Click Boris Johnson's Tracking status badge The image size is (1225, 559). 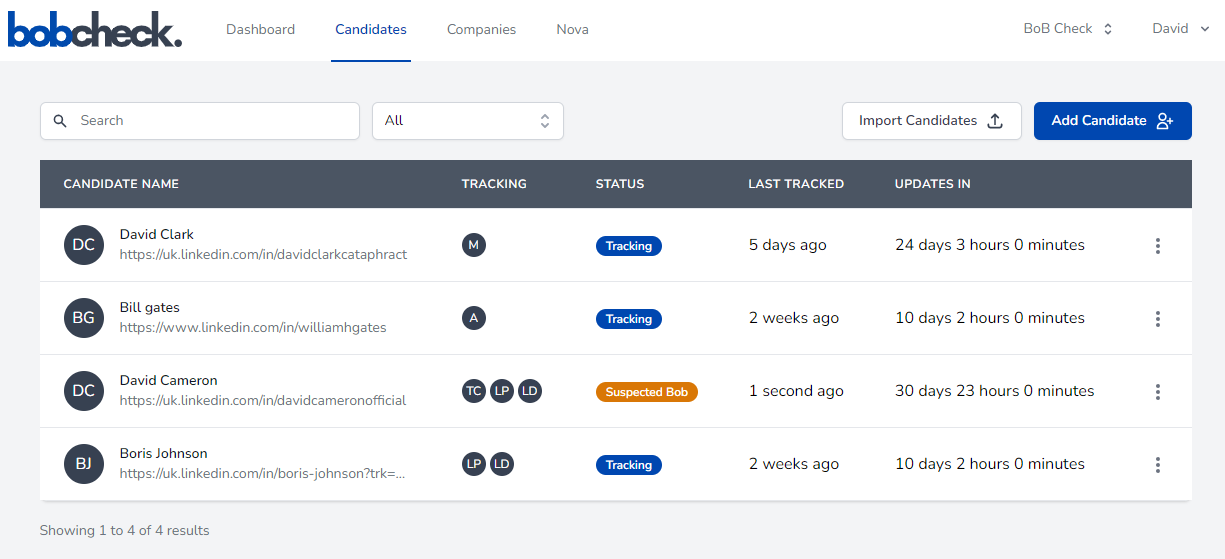pos(629,465)
